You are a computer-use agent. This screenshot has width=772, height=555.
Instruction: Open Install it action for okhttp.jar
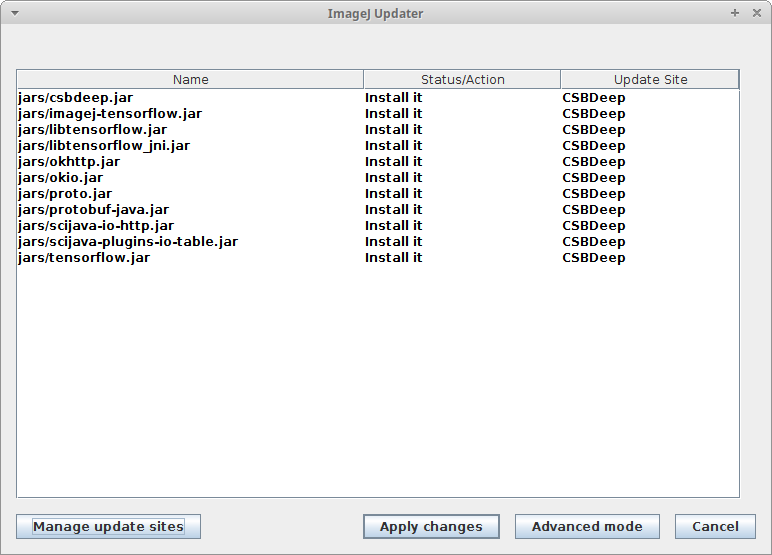click(393, 162)
